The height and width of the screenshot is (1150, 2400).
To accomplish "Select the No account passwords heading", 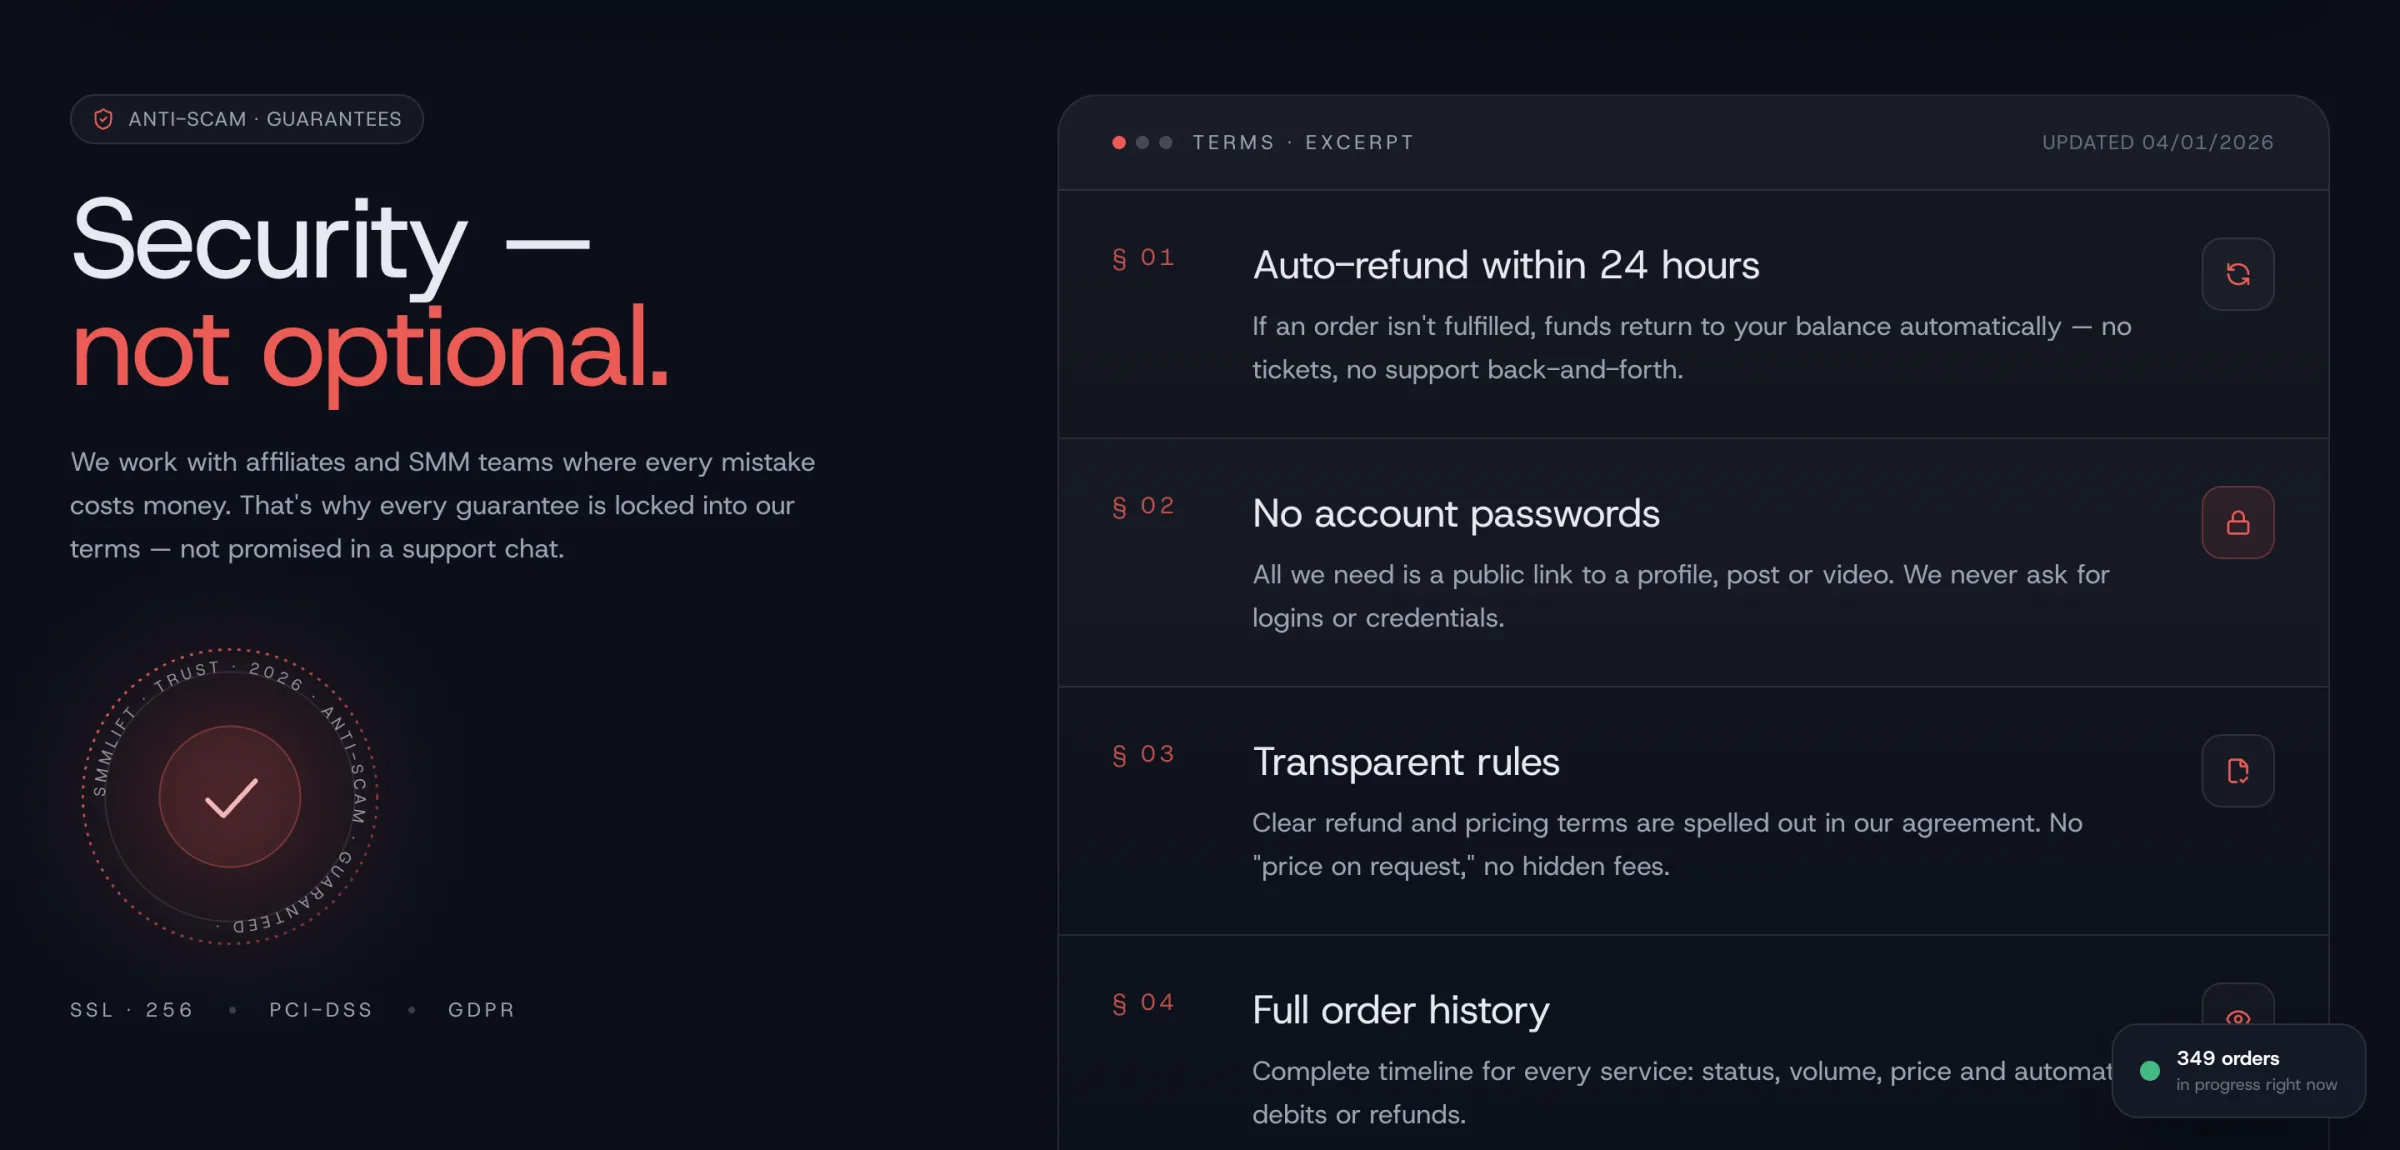I will [x=1455, y=513].
